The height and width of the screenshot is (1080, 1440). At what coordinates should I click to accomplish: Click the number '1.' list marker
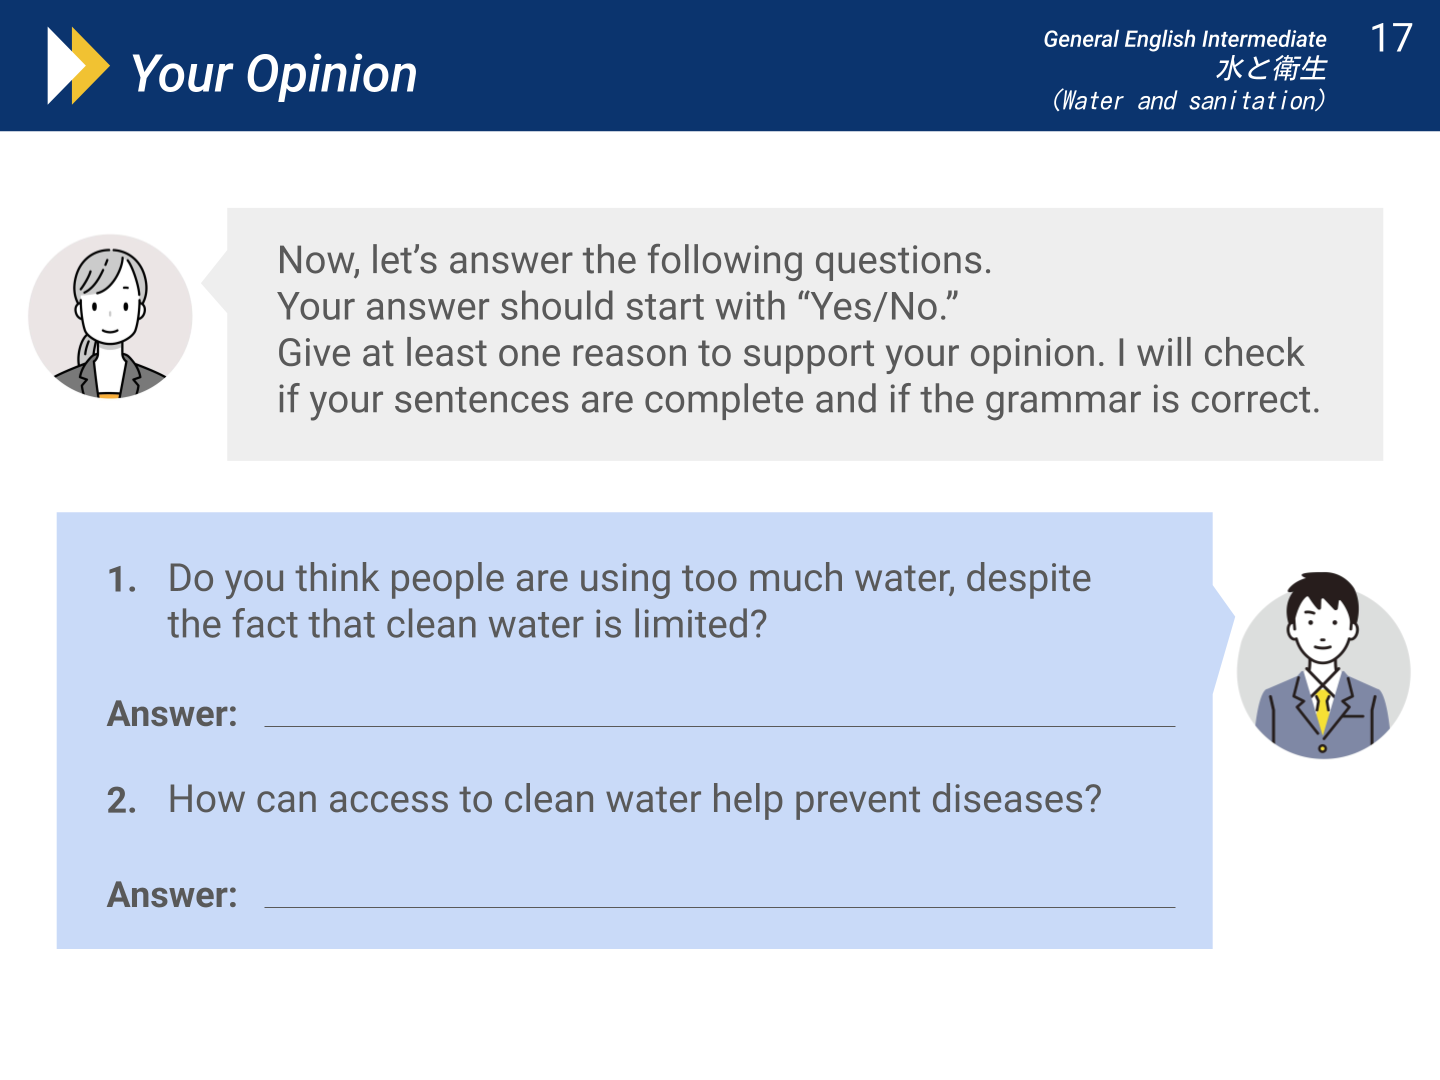122,579
